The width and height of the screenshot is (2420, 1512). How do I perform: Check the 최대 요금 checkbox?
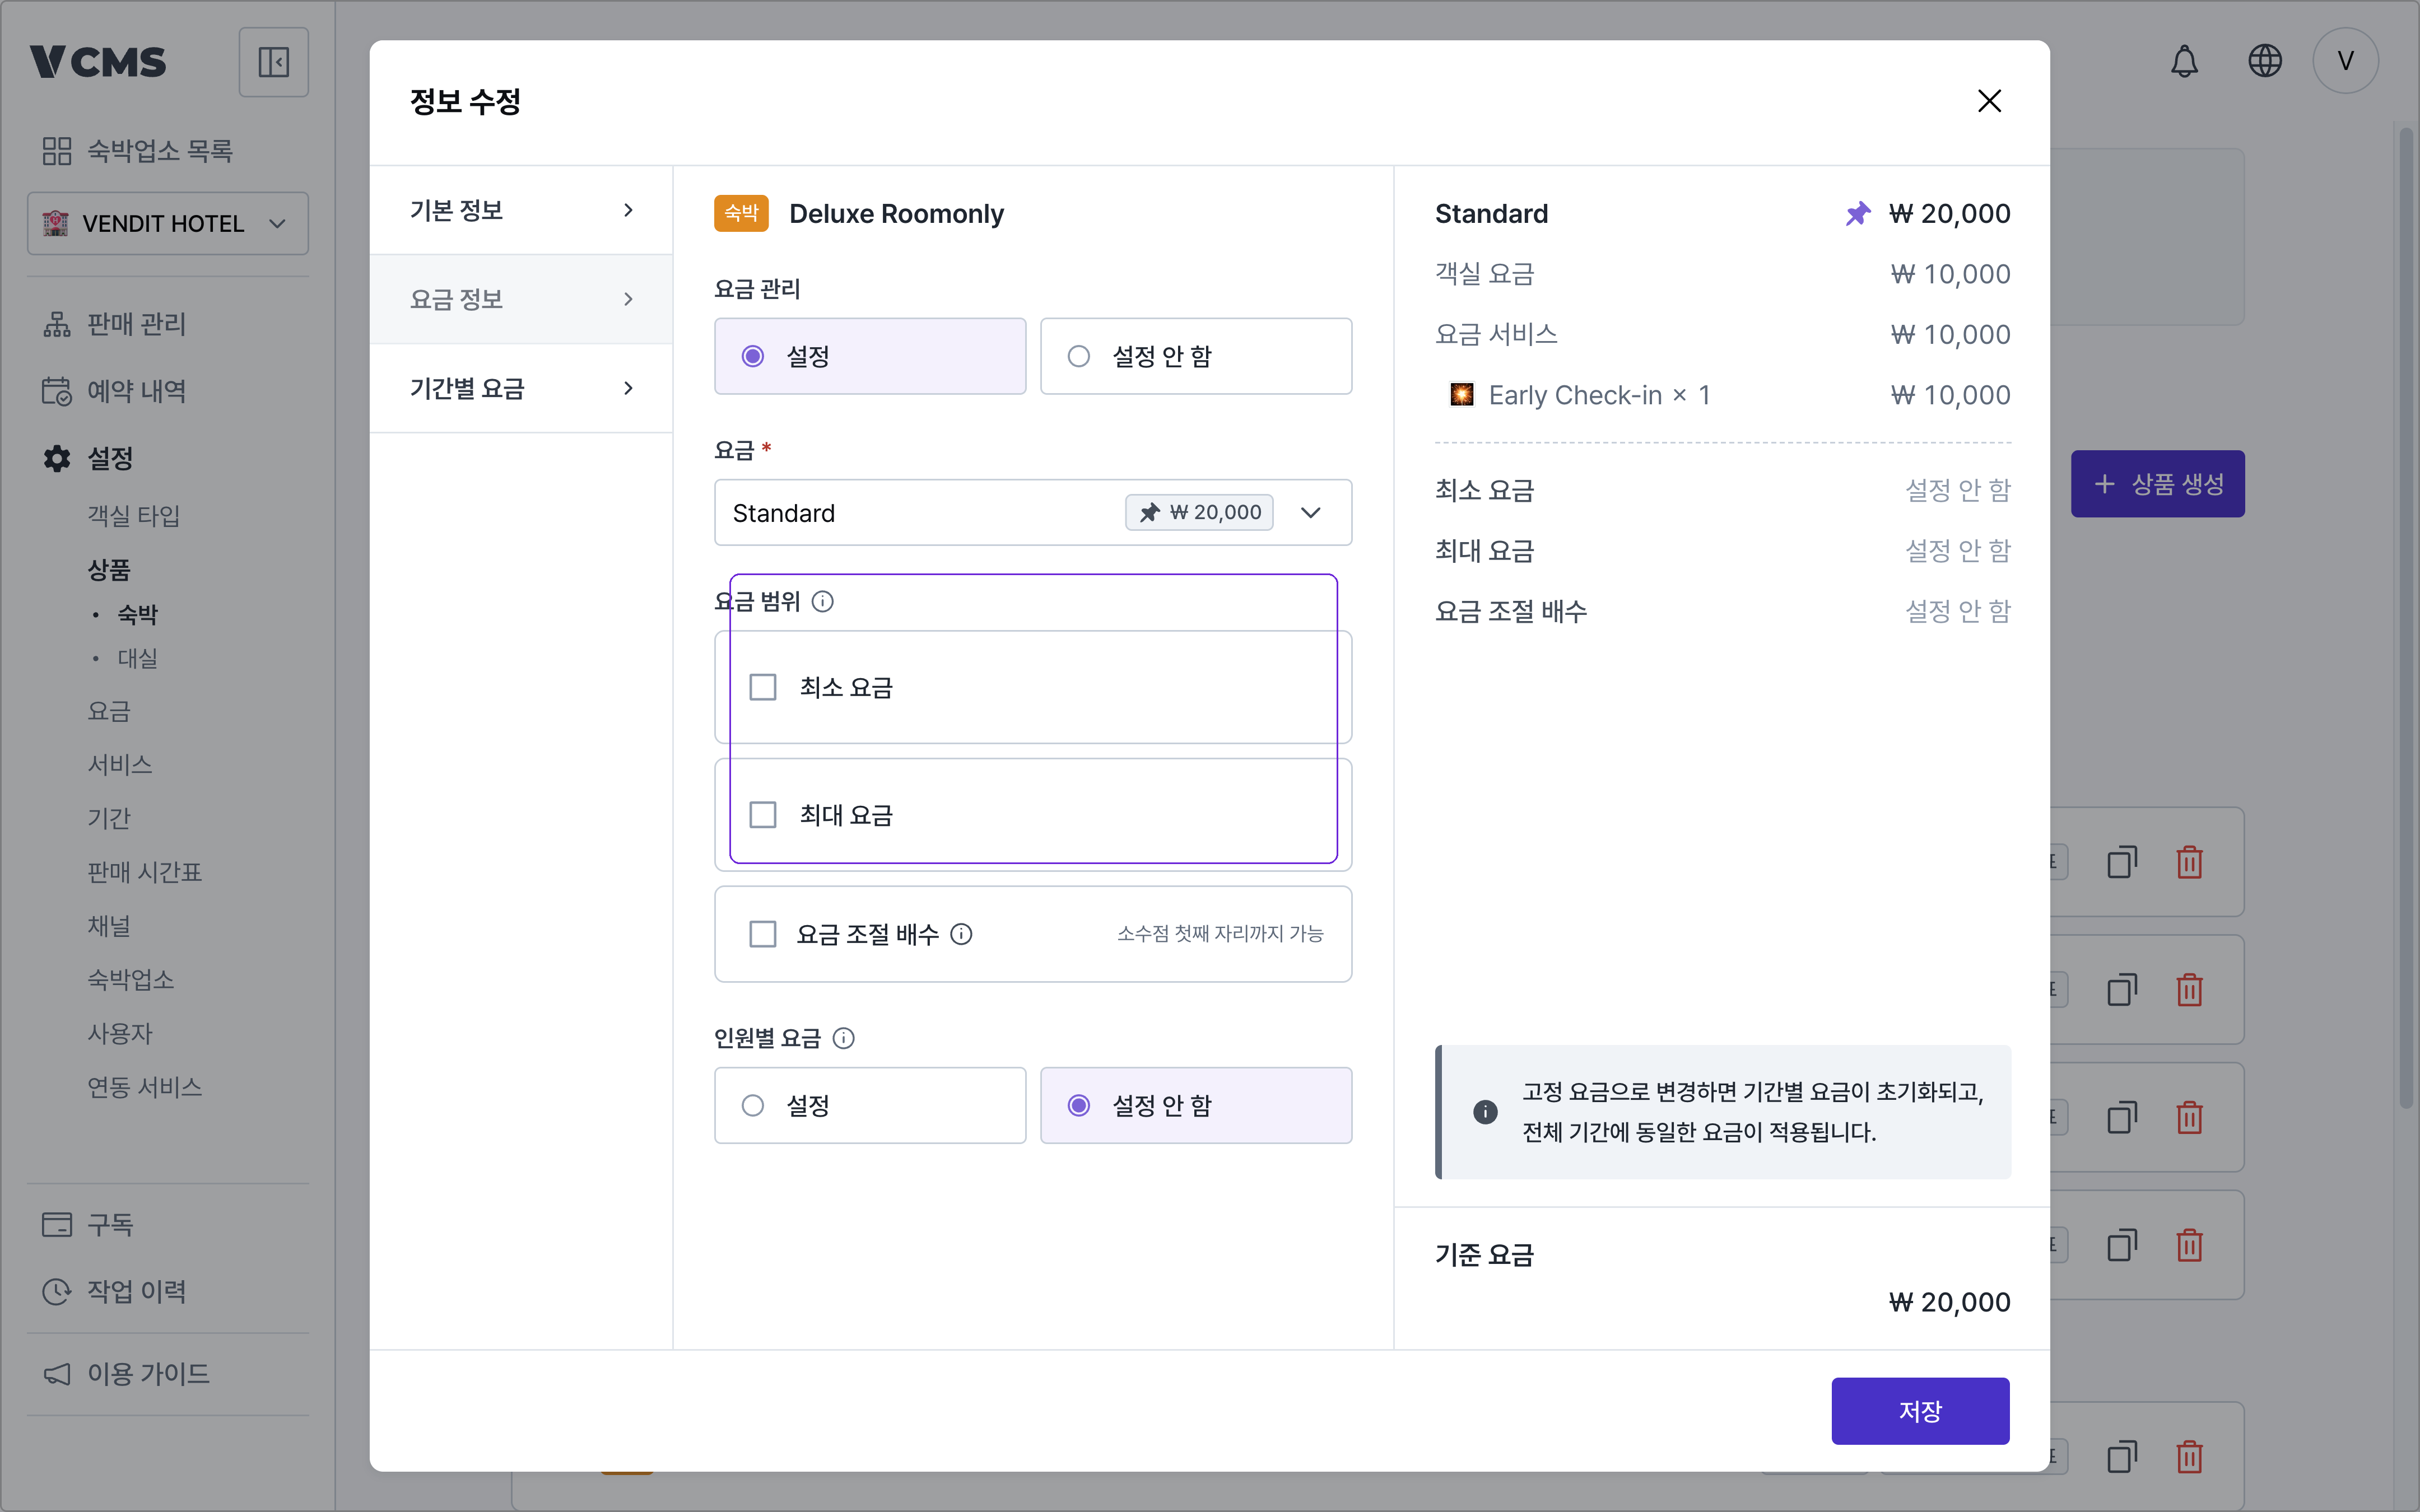pyautogui.click(x=763, y=815)
